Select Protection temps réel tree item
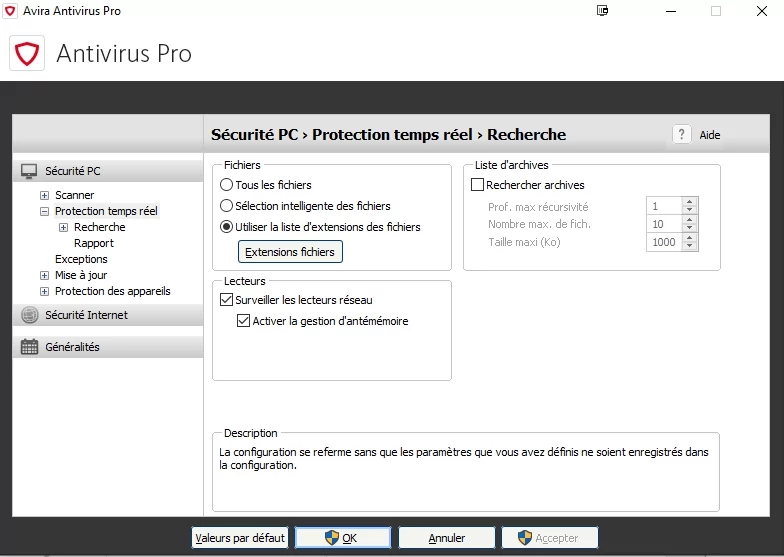This screenshot has width=784, height=557. pyautogui.click(x=106, y=211)
